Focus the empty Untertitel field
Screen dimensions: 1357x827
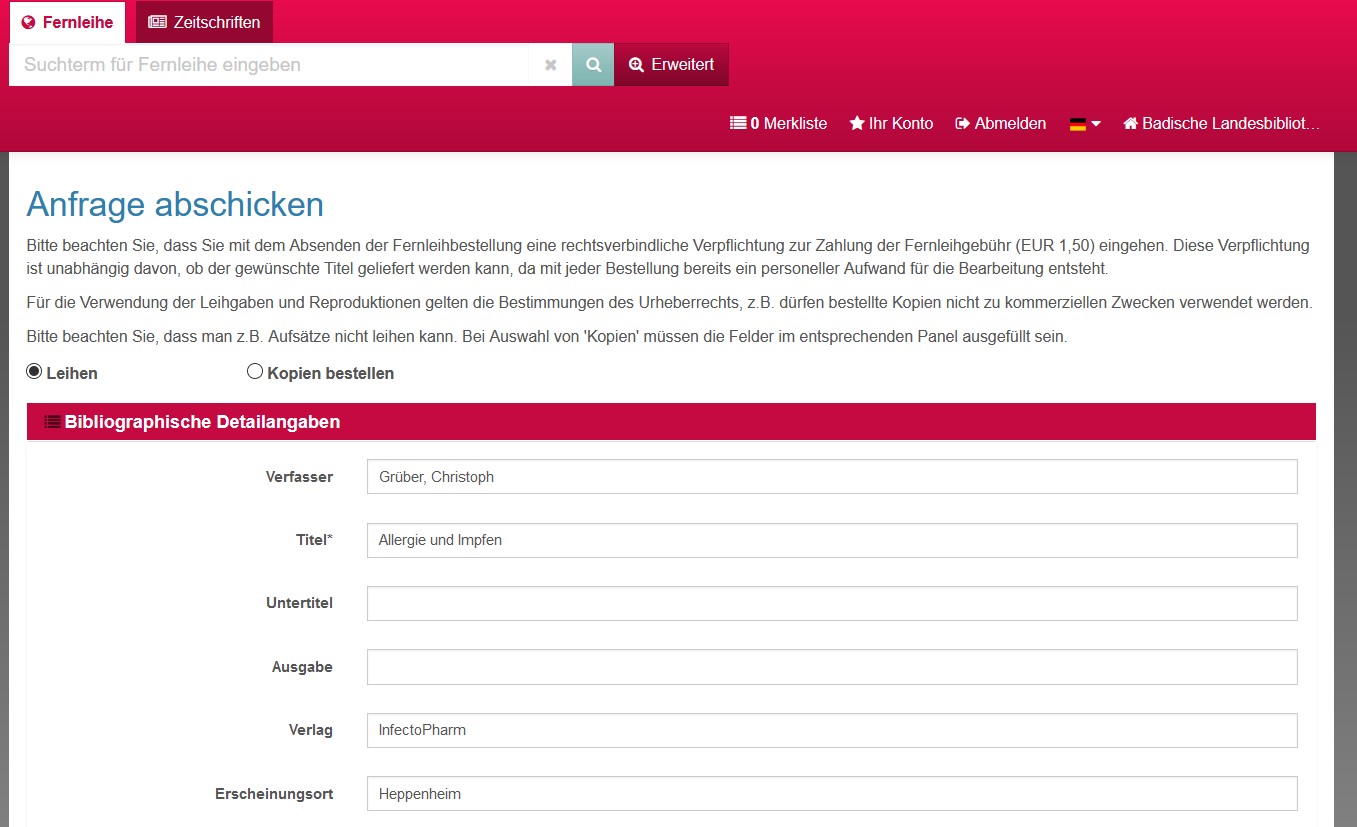point(832,603)
